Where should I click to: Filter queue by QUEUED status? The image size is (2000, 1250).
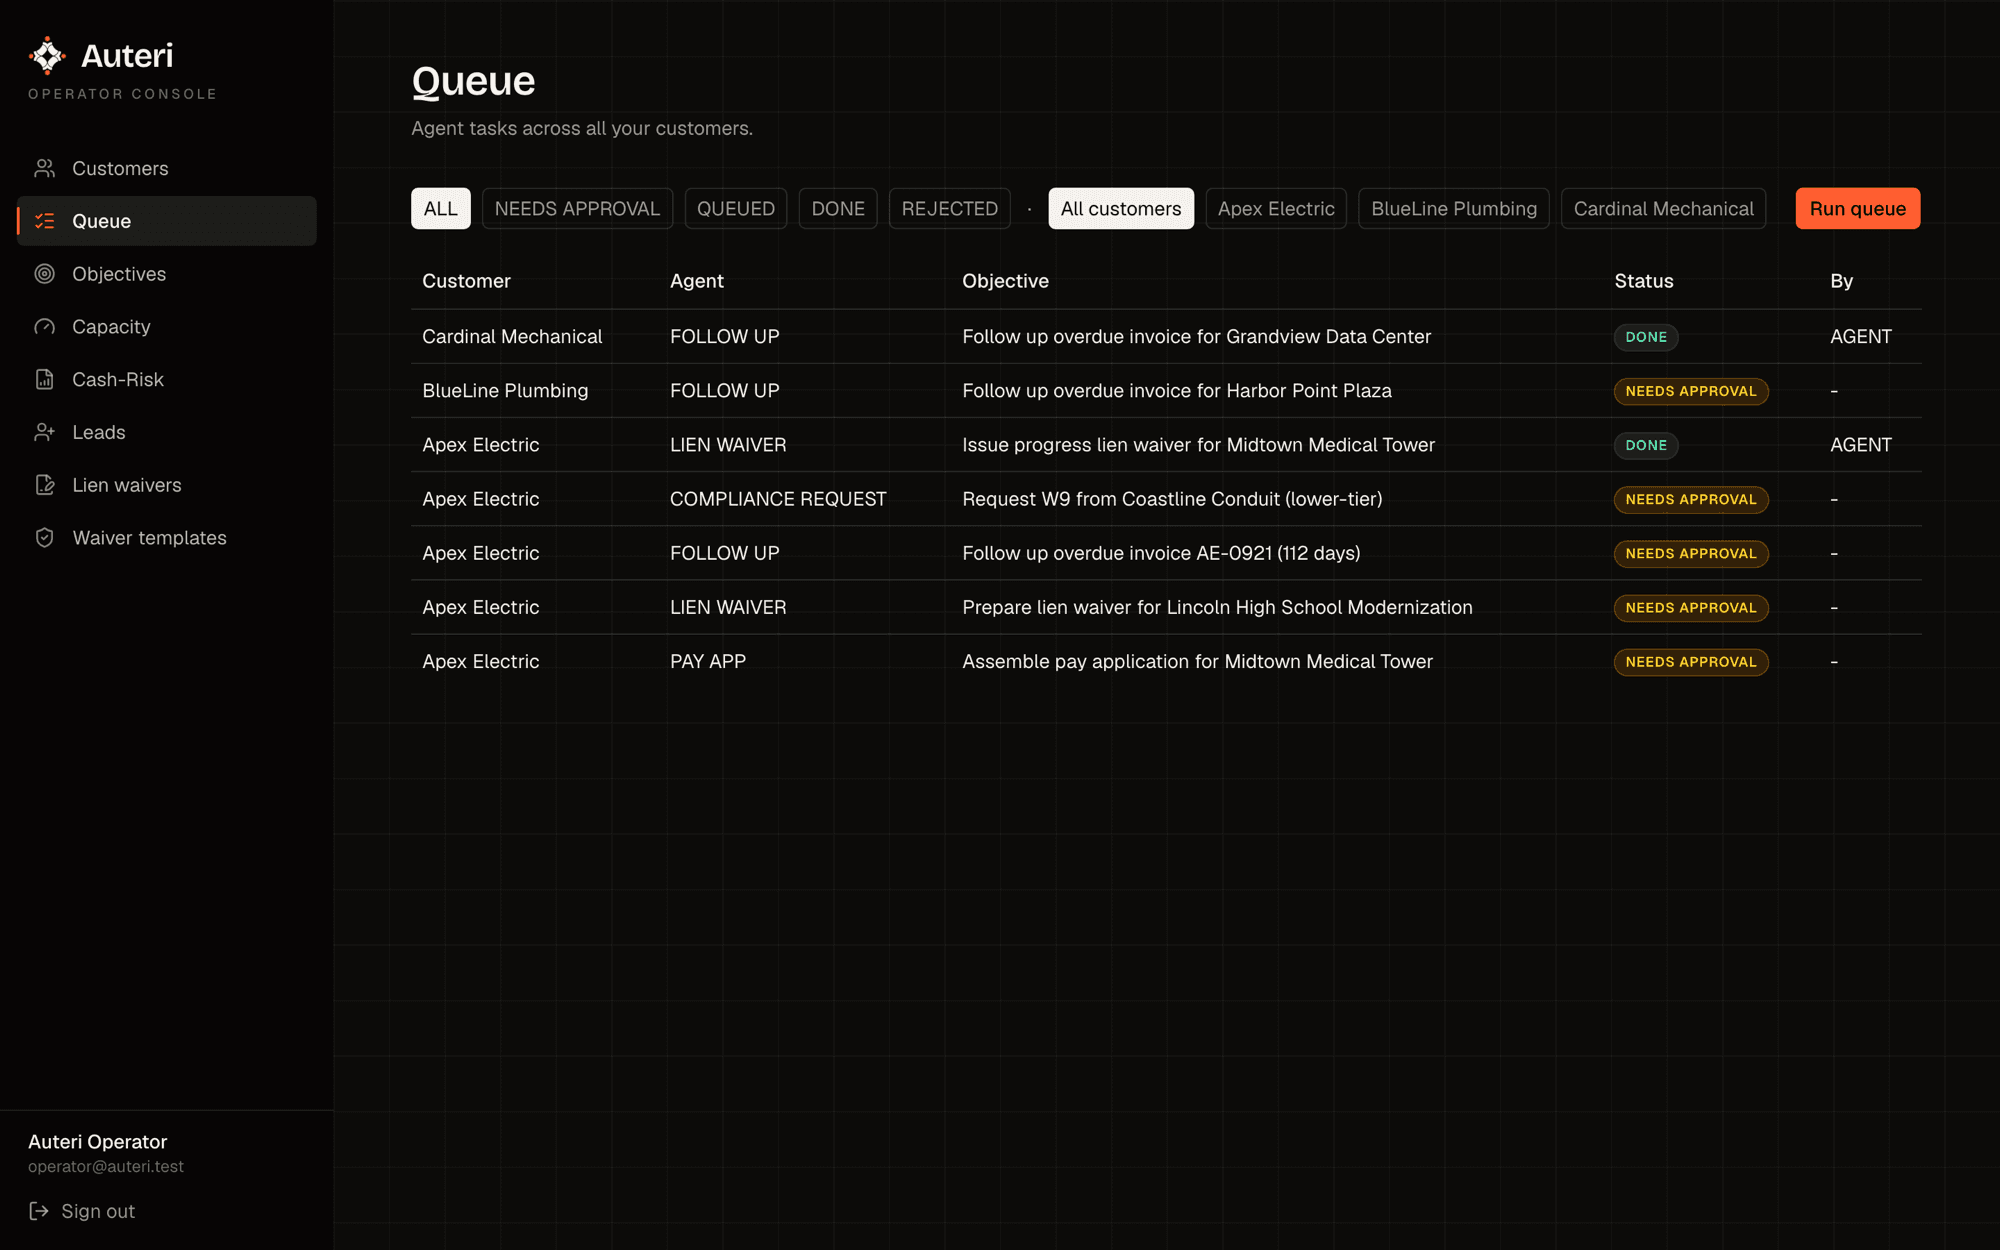click(x=736, y=208)
